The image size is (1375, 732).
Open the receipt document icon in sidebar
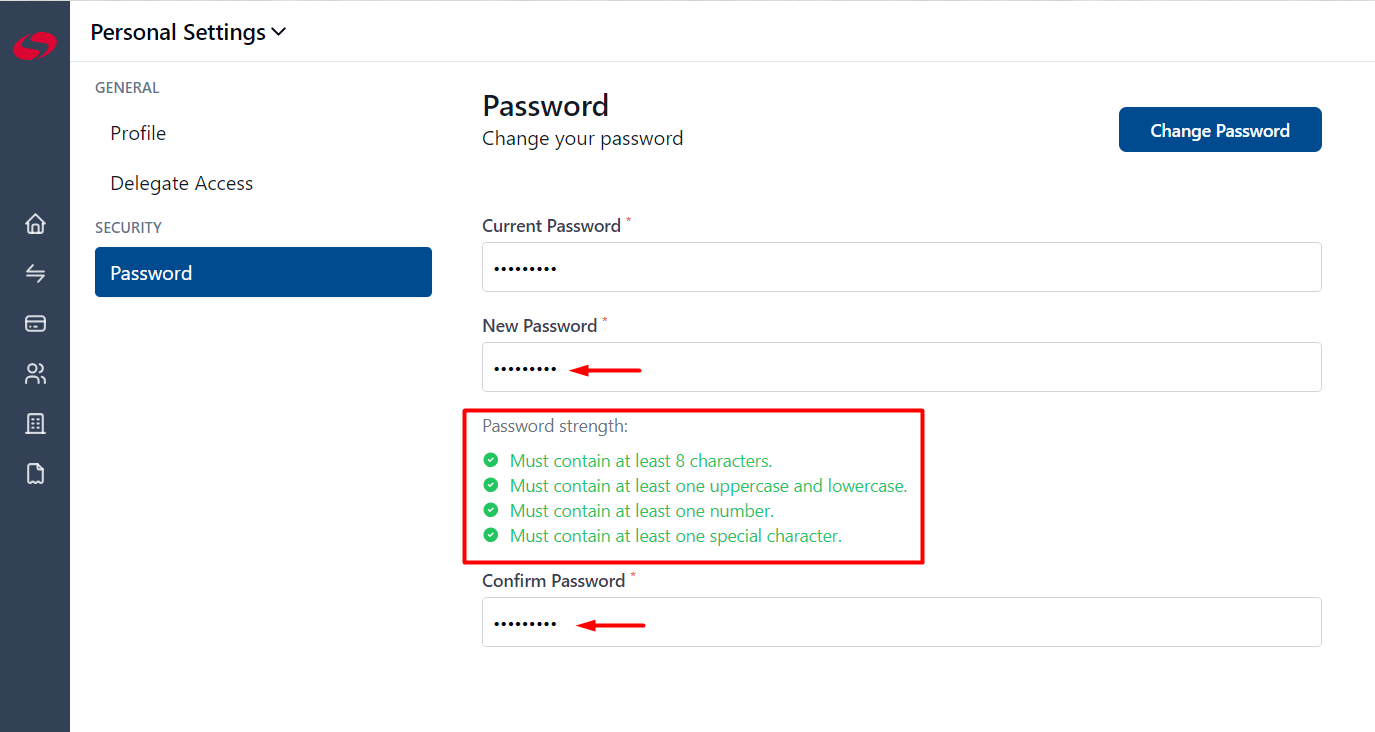[x=35, y=473]
